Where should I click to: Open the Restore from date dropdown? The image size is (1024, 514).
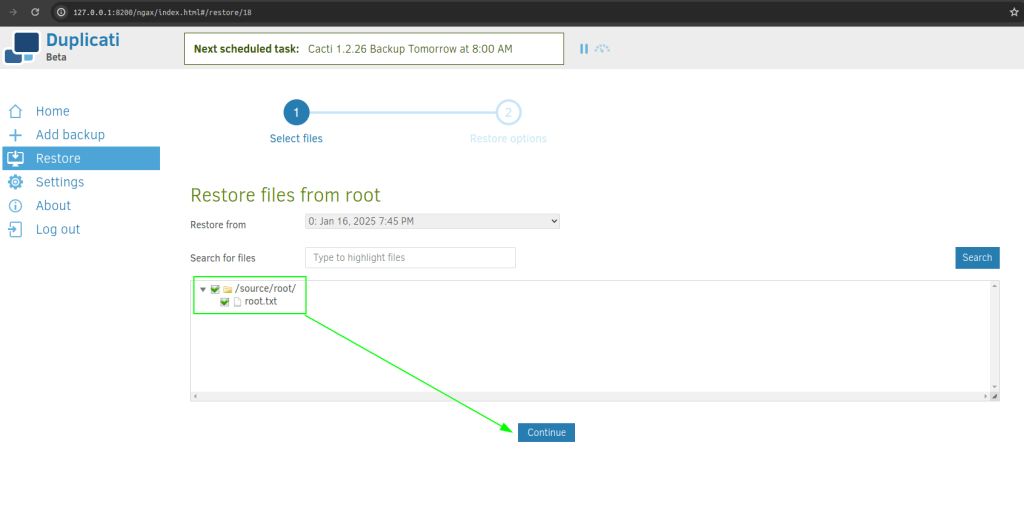432,221
